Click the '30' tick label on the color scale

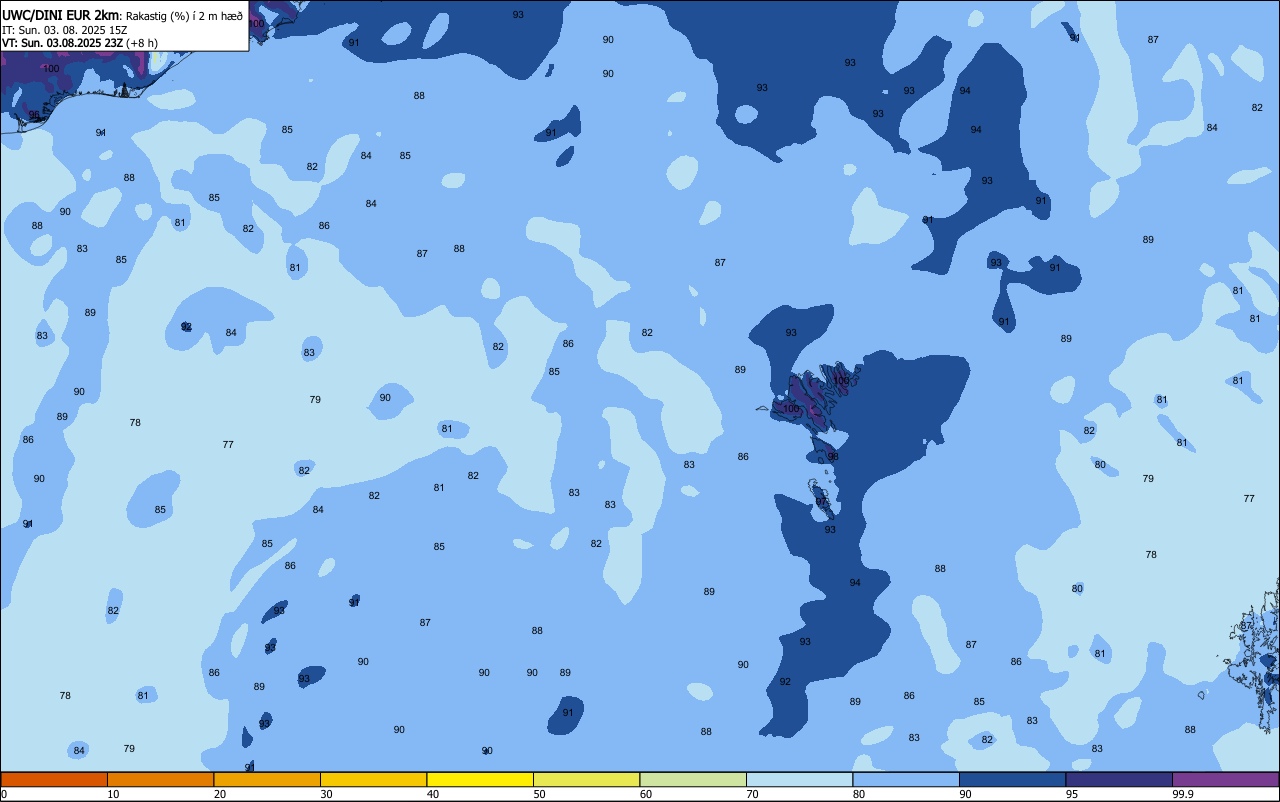(326, 794)
